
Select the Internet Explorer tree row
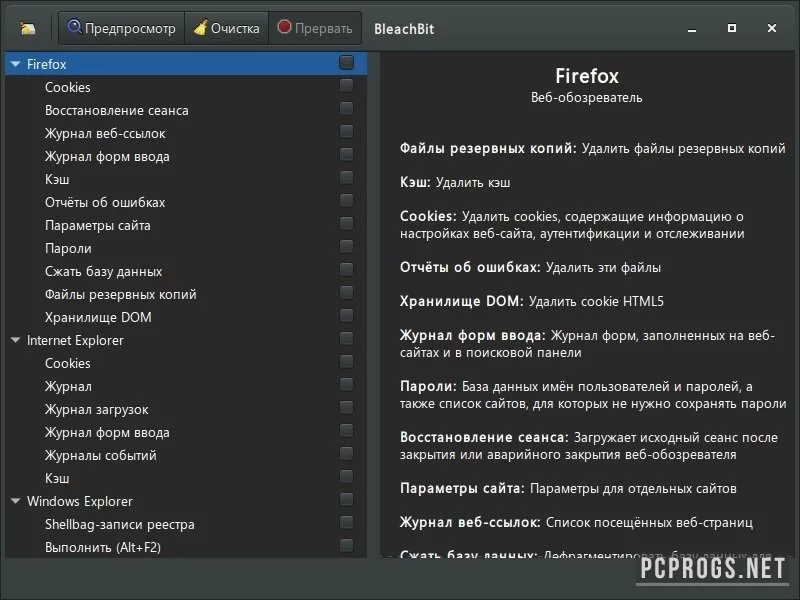coord(186,340)
